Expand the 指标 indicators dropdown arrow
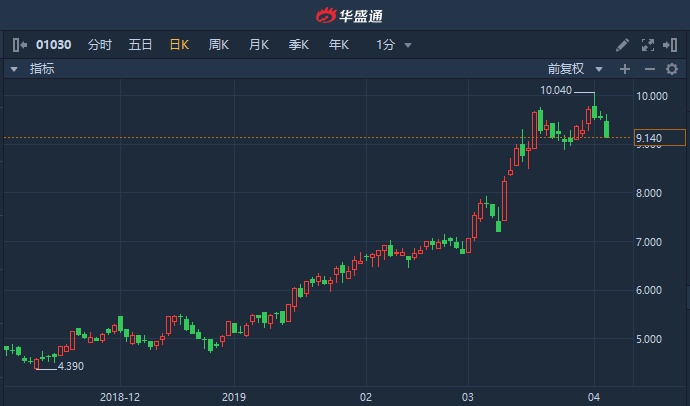The width and height of the screenshot is (690, 406). (x=14, y=69)
